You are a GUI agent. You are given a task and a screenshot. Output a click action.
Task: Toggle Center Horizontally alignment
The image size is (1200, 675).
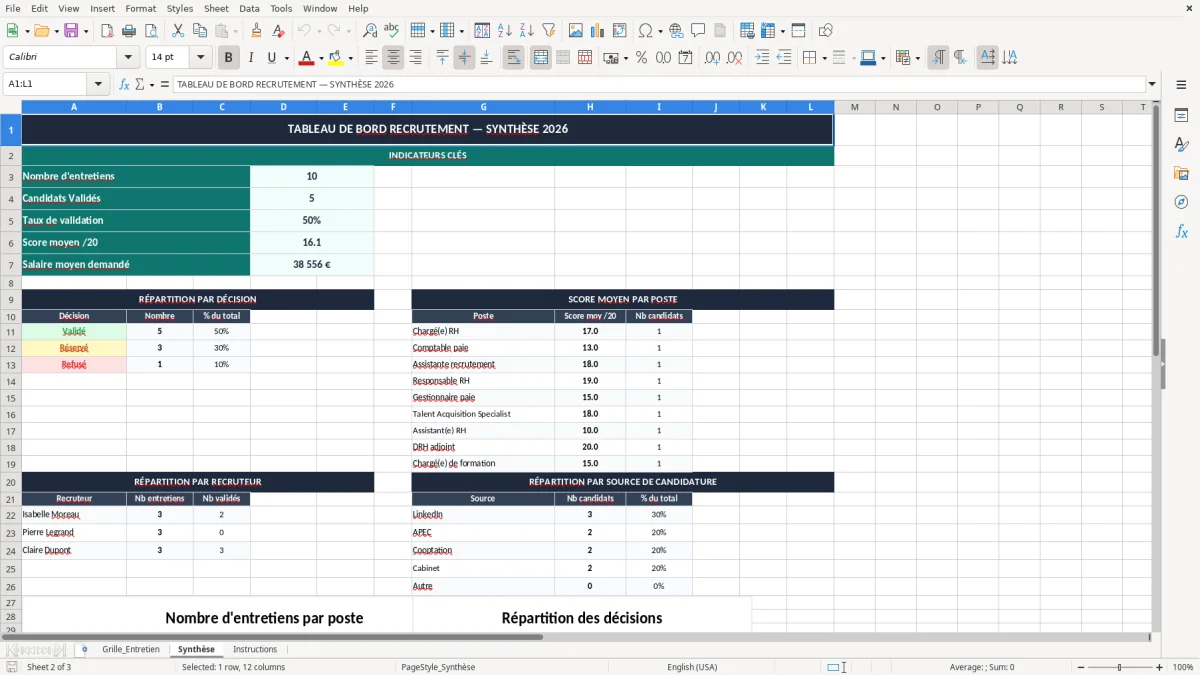tap(394, 58)
